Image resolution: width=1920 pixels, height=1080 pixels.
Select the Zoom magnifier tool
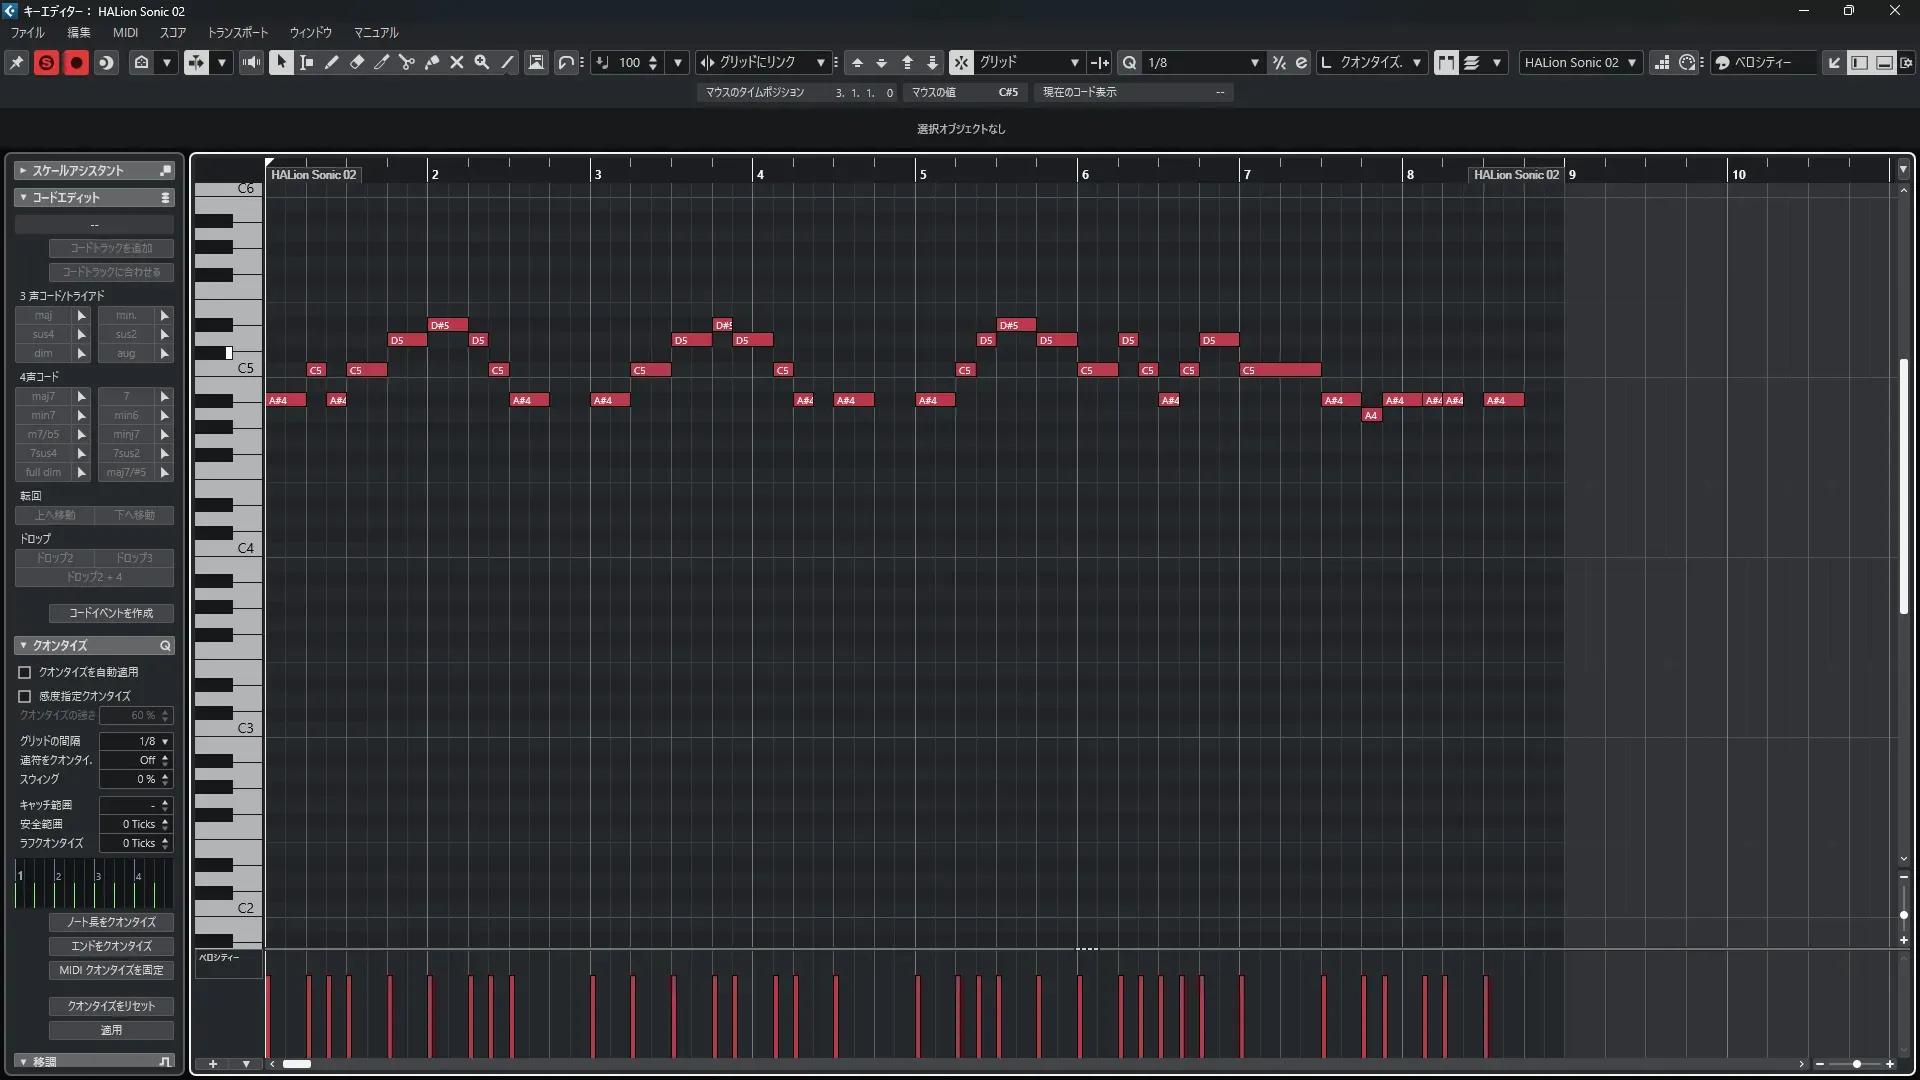tap(481, 62)
